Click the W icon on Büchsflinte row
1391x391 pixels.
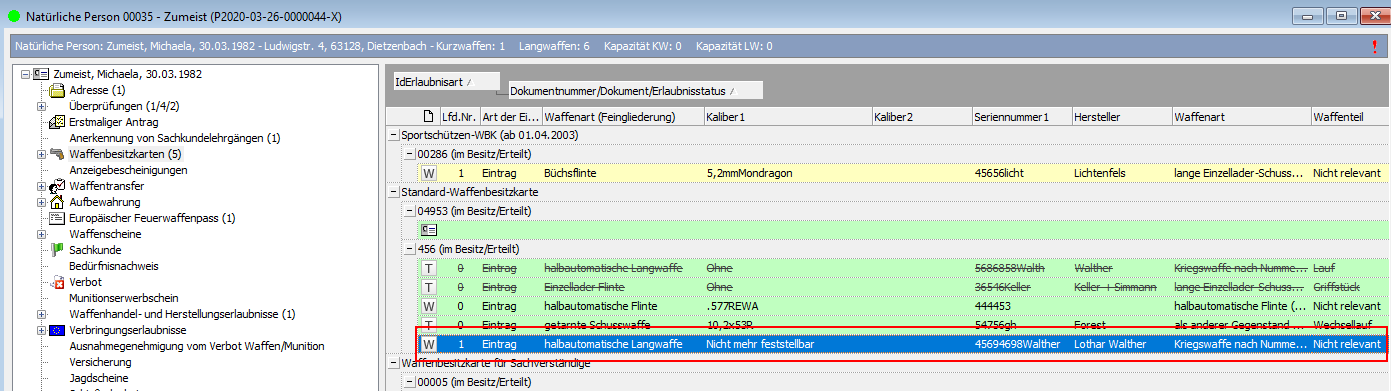click(x=429, y=173)
